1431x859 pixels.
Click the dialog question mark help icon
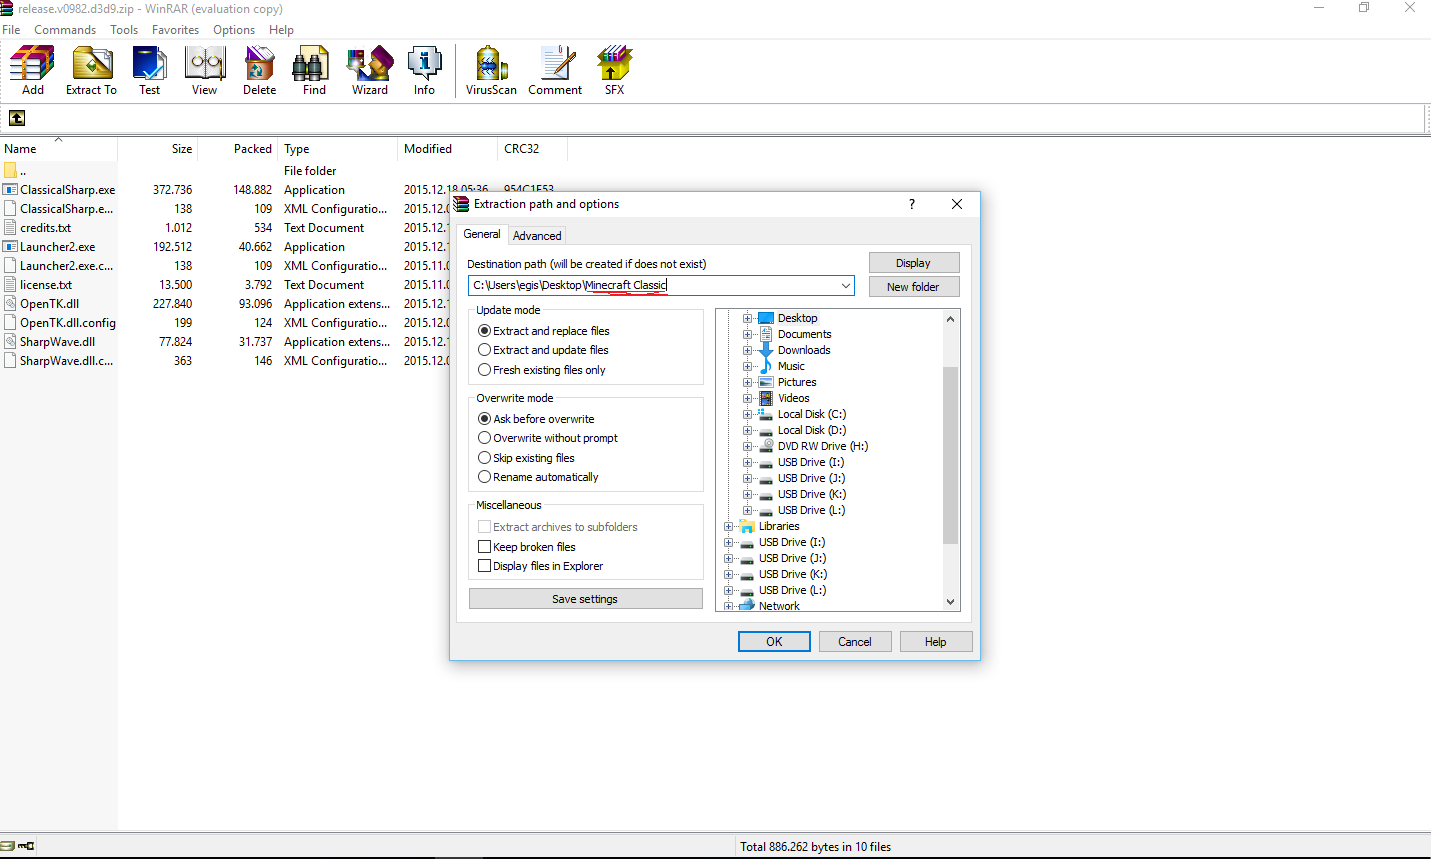911,204
